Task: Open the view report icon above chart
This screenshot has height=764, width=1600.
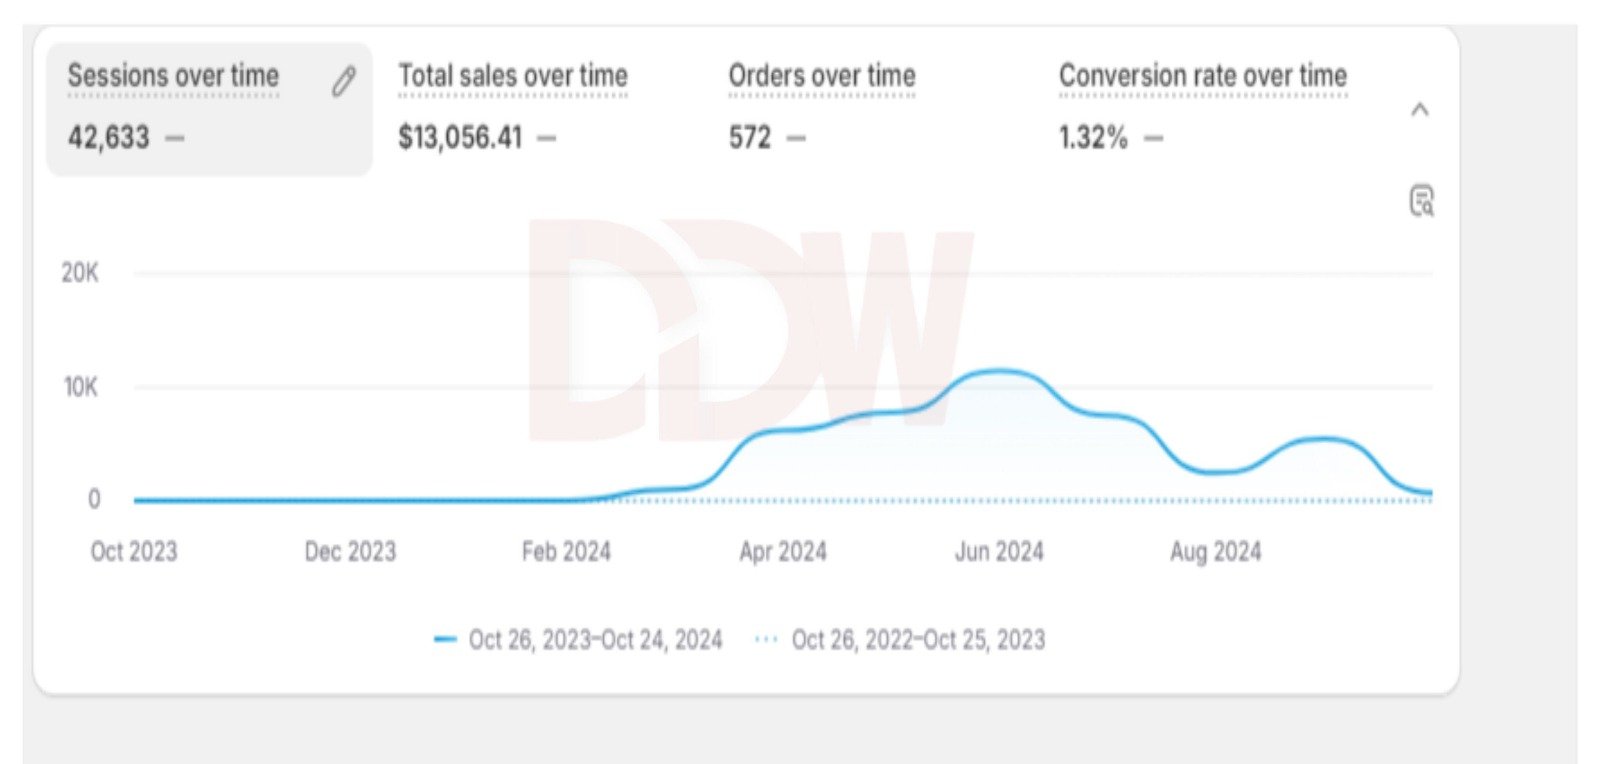Action: tap(1421, 201)
